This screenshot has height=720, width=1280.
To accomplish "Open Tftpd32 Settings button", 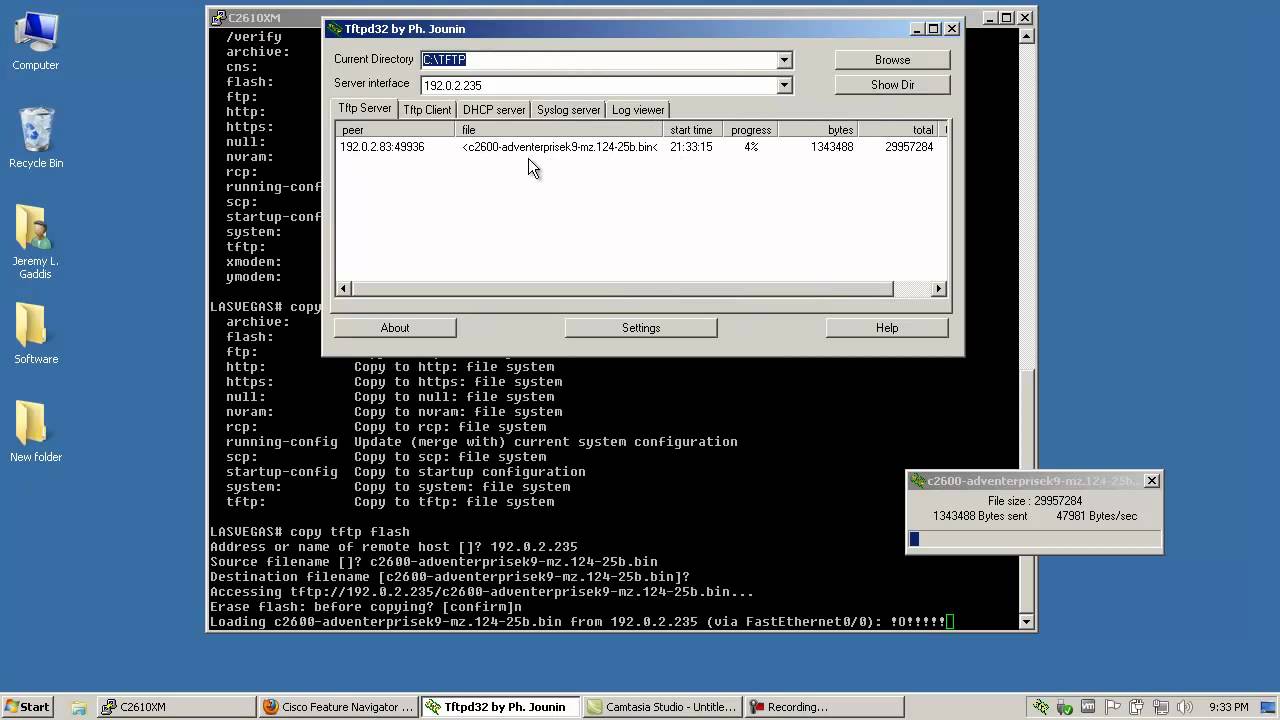I will point(641,328).
